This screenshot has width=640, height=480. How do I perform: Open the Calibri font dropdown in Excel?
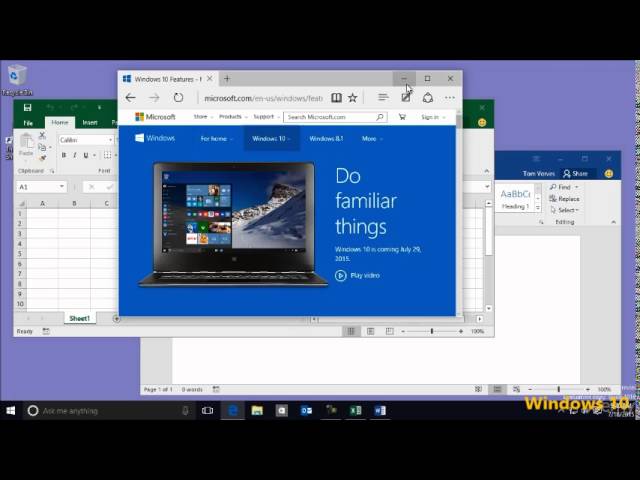110,140
